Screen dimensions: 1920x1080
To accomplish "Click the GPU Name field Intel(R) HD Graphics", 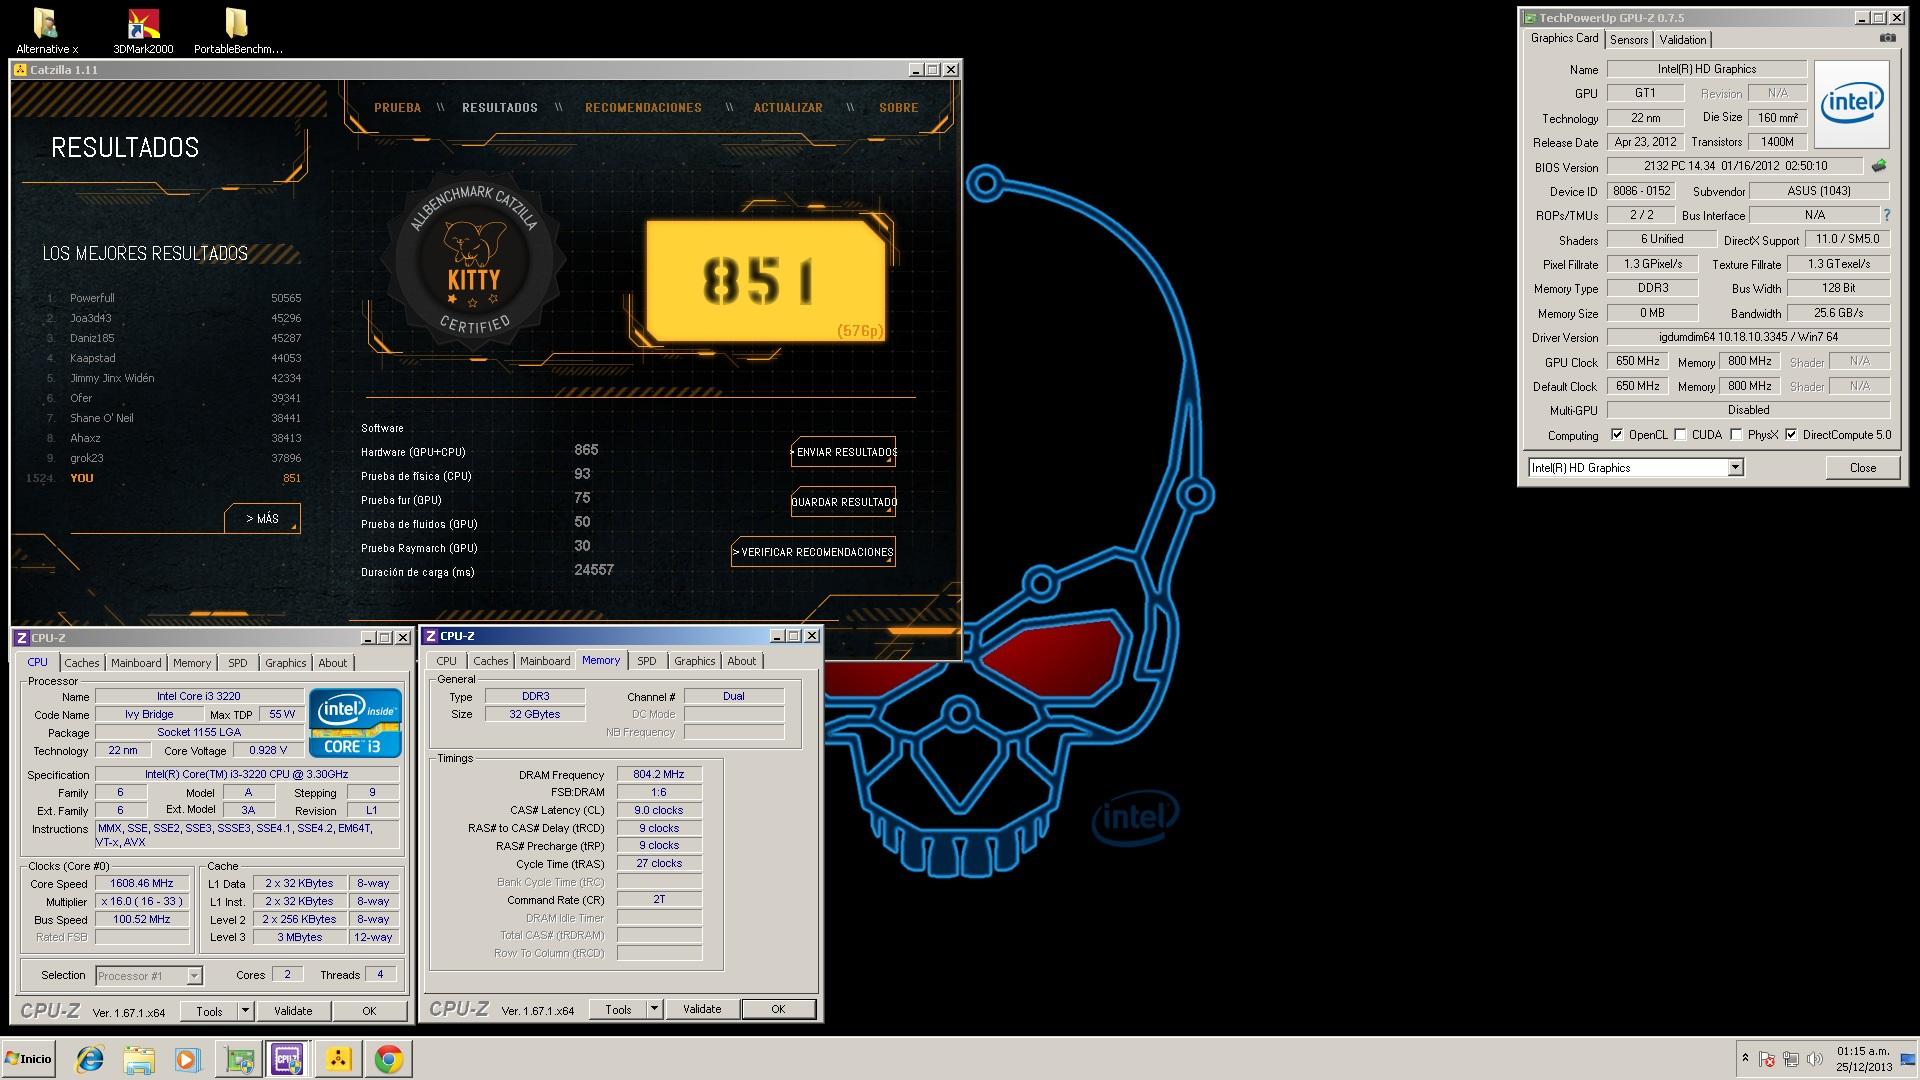I will (1707, 69).
